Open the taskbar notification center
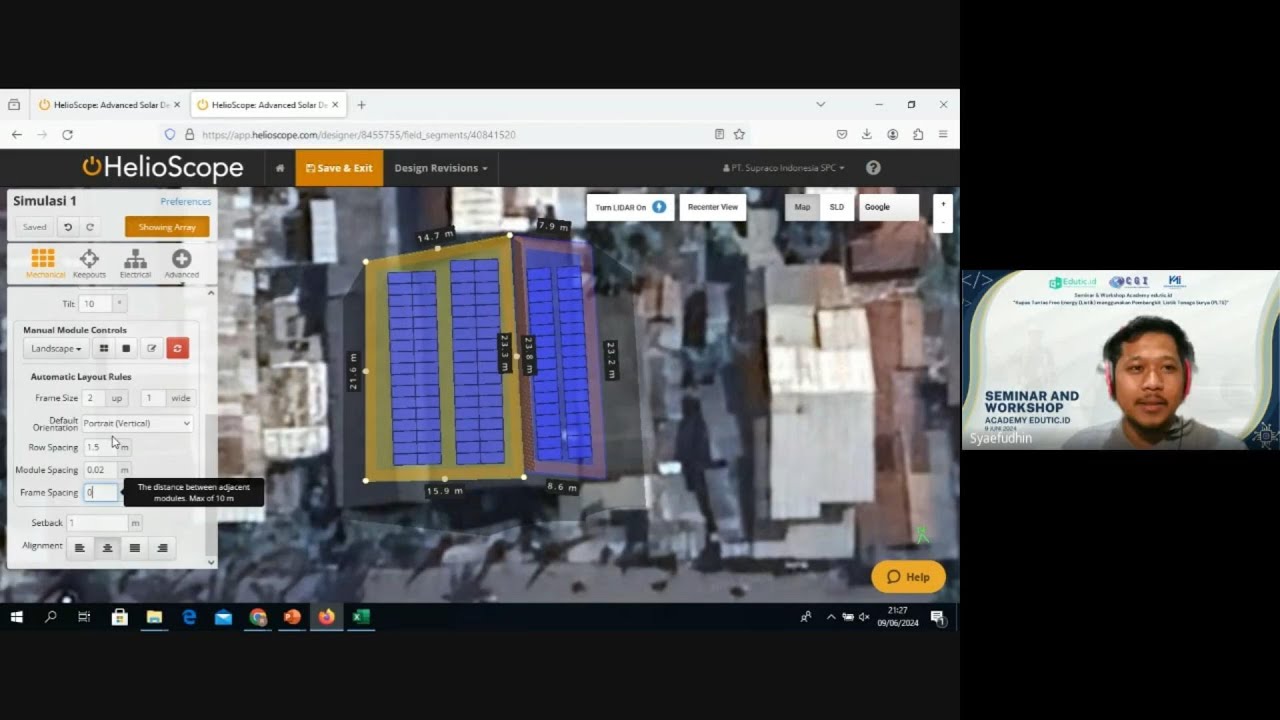Image resolution: width=1280 pixels, height=720 pixels. pyautogui.click(x=938, y=618)
